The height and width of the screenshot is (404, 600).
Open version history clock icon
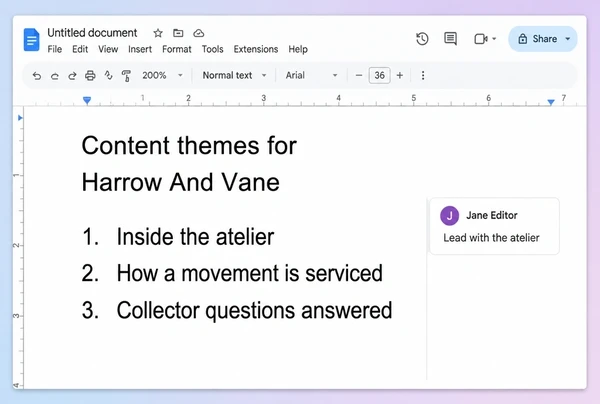[422, 39]
